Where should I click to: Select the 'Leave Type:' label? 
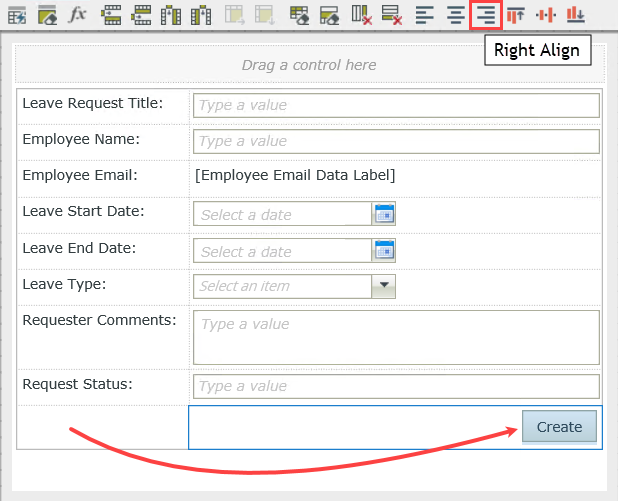64,284
